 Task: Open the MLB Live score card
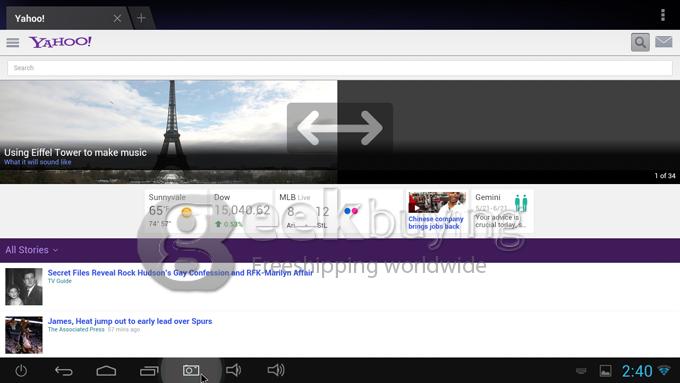pos(307,211)
